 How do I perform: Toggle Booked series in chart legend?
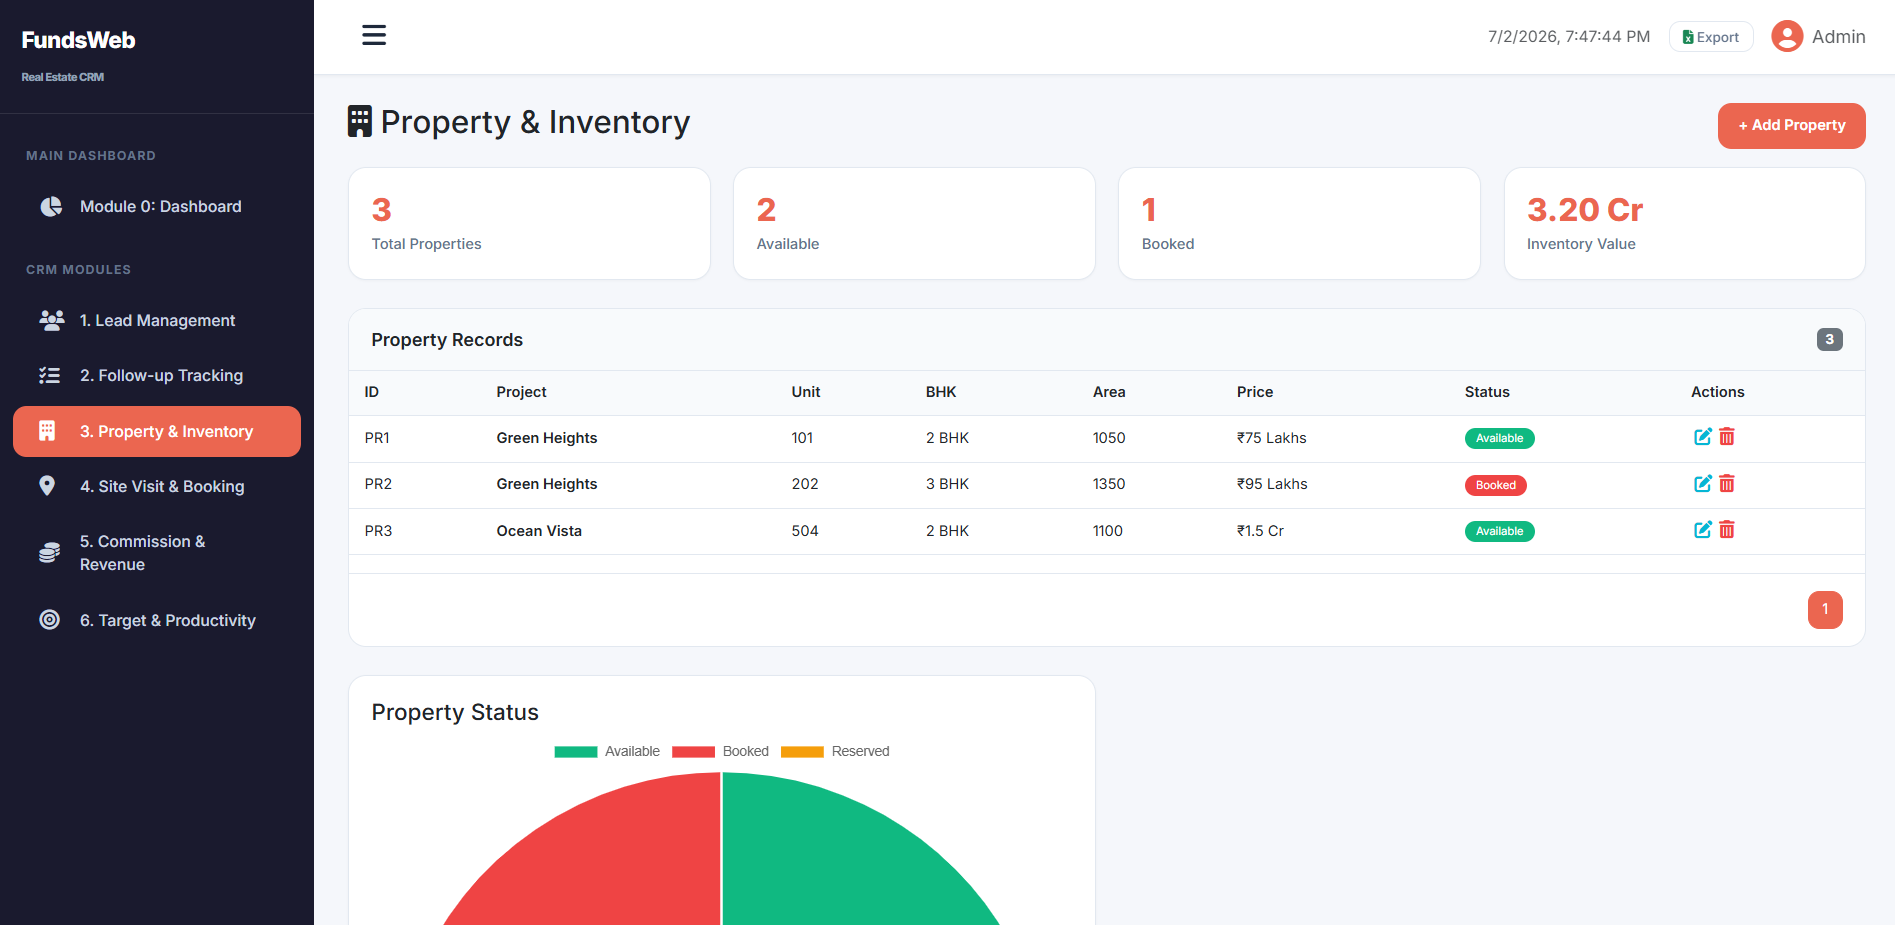[x=720, y=752]
